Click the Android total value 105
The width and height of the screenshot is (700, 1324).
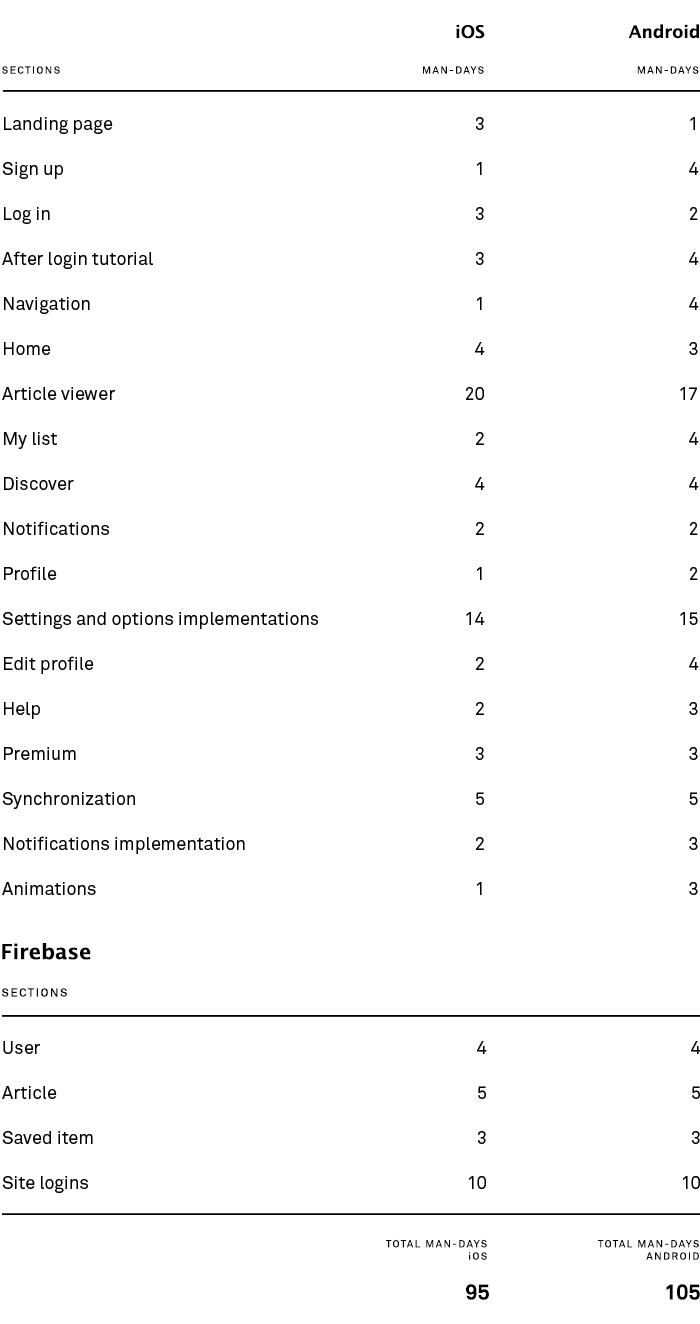click(x=682, y=1292)
